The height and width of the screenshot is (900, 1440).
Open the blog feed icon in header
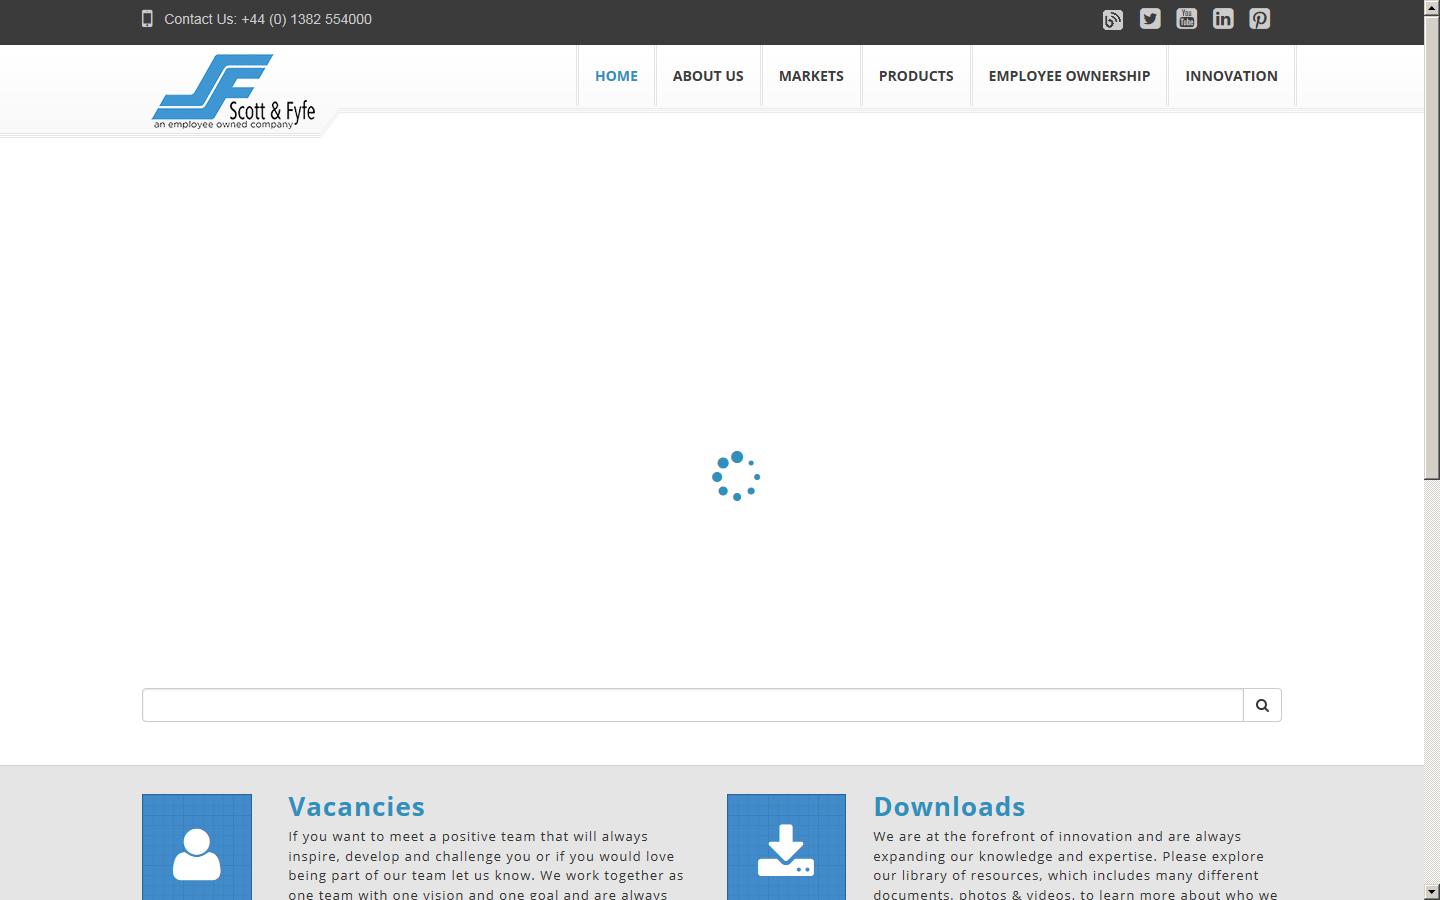pos(1113,20)
